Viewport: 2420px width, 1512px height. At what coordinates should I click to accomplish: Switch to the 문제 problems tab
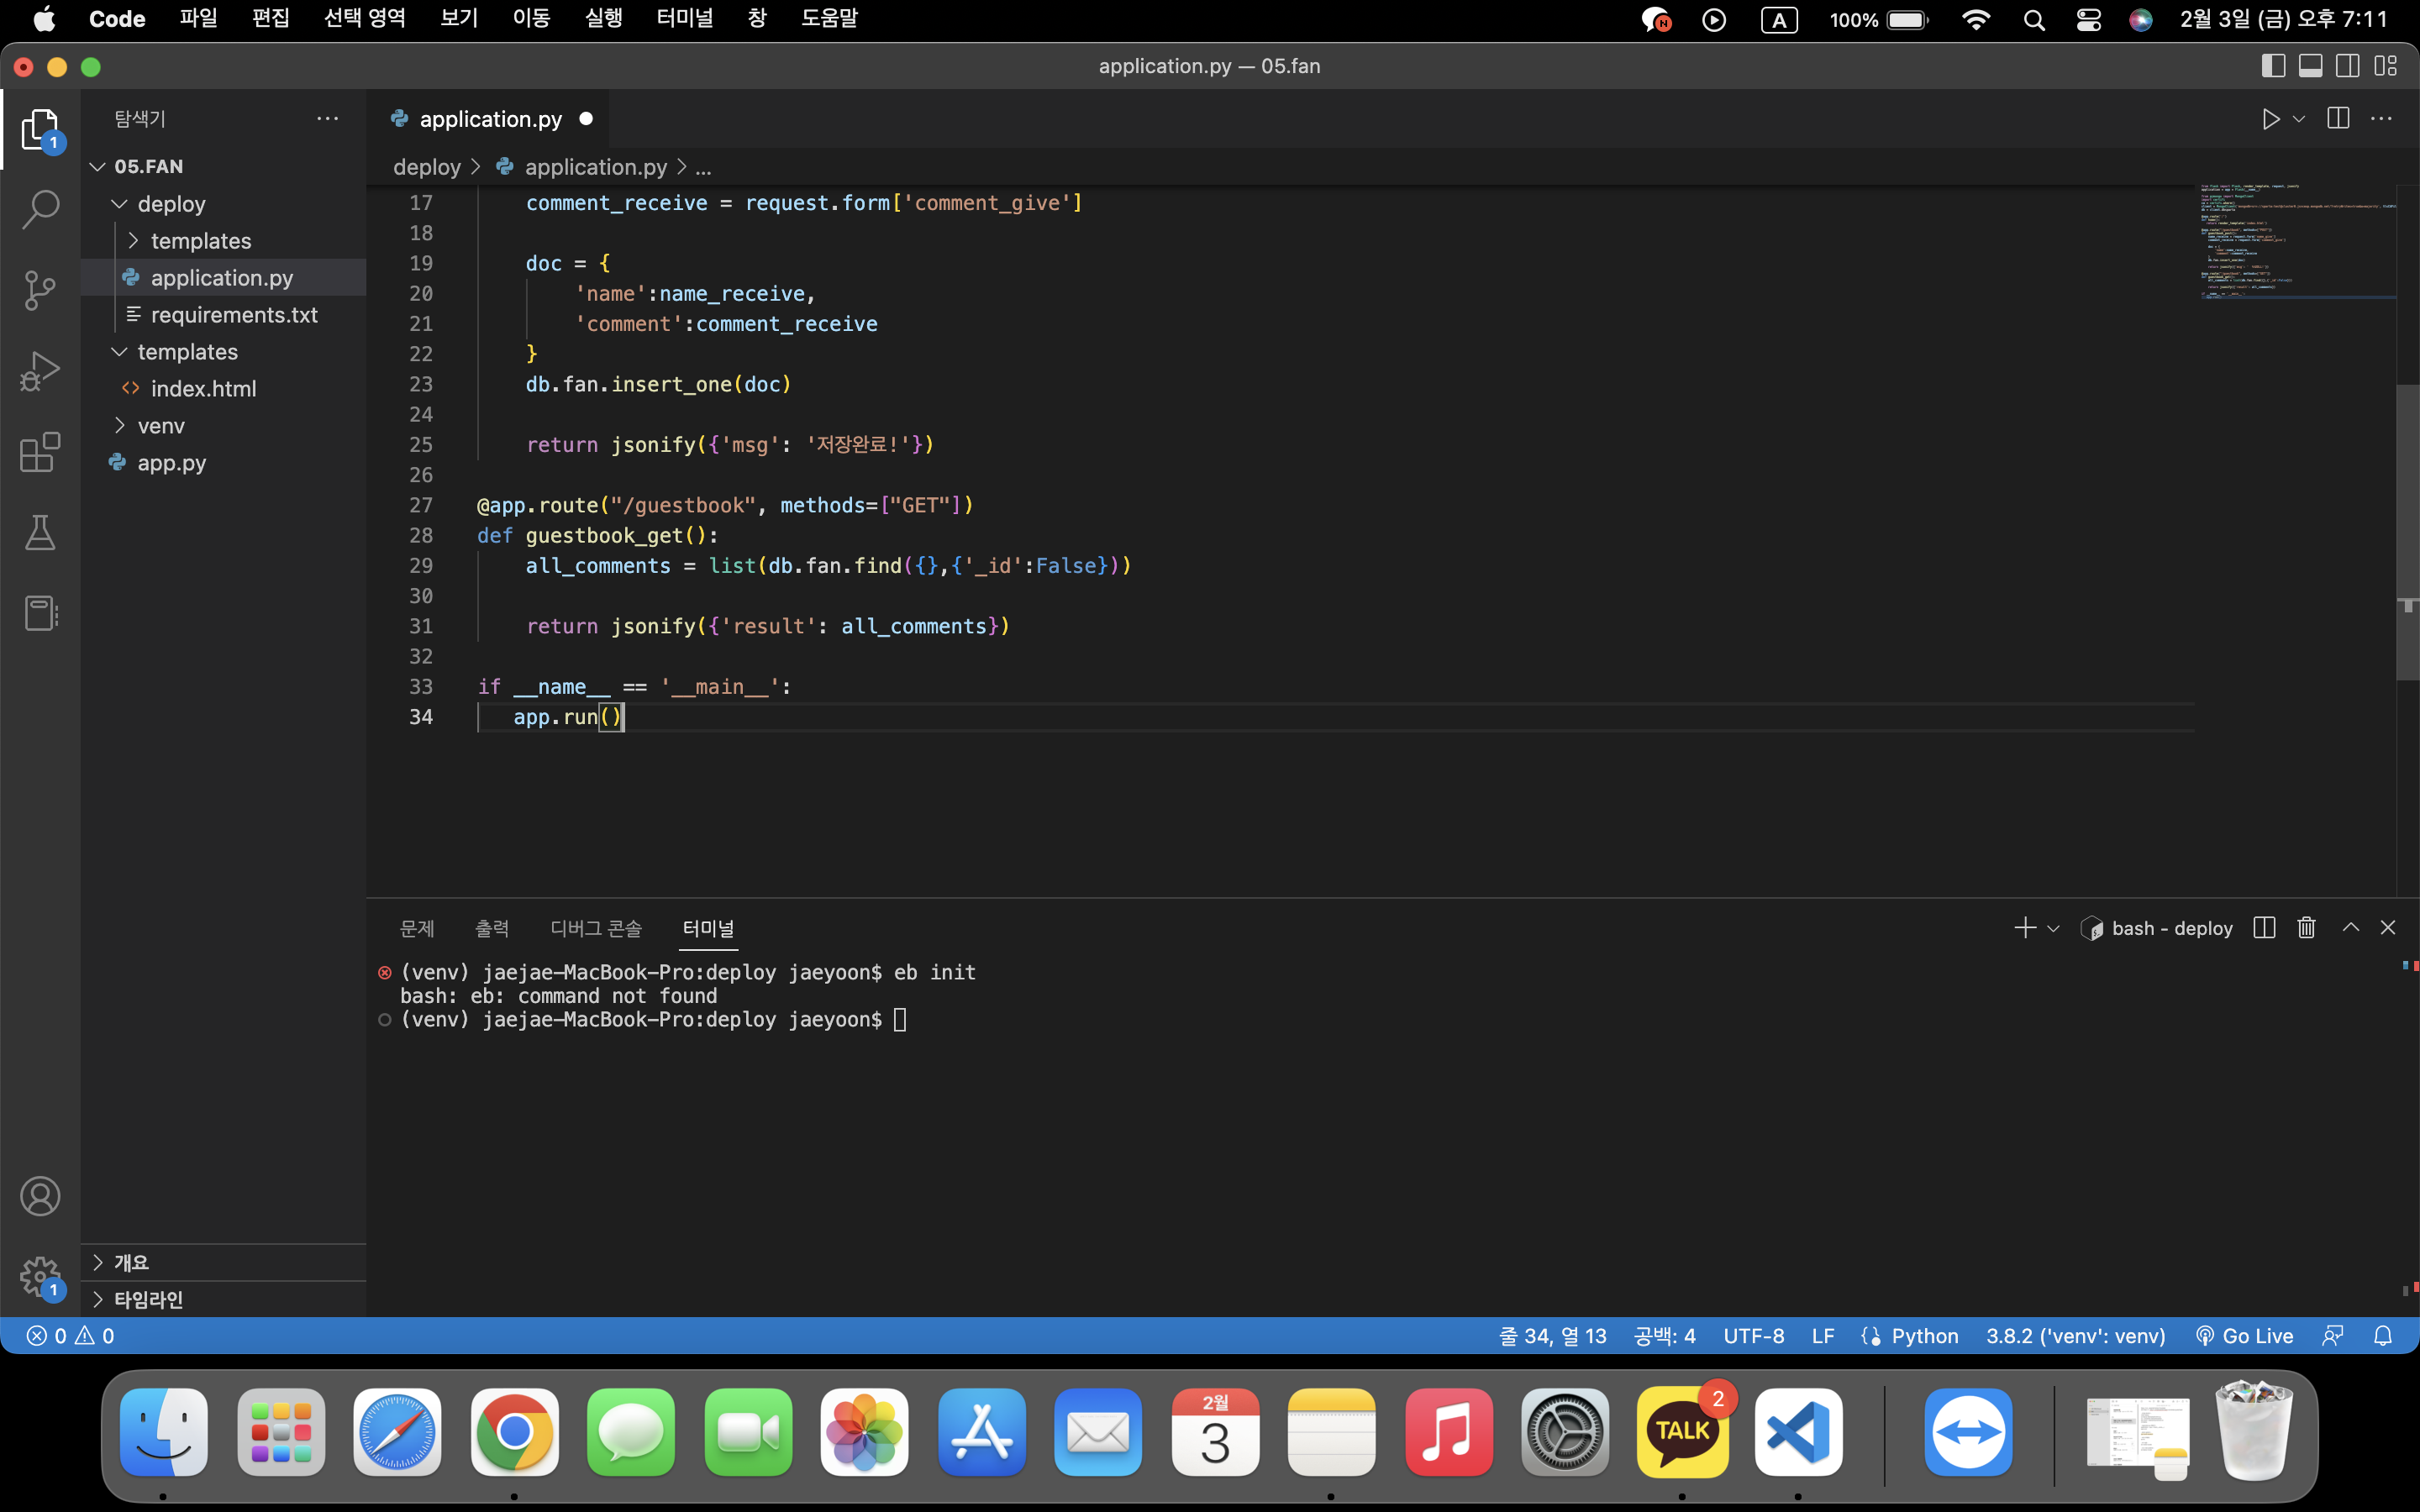click(417, 929)
